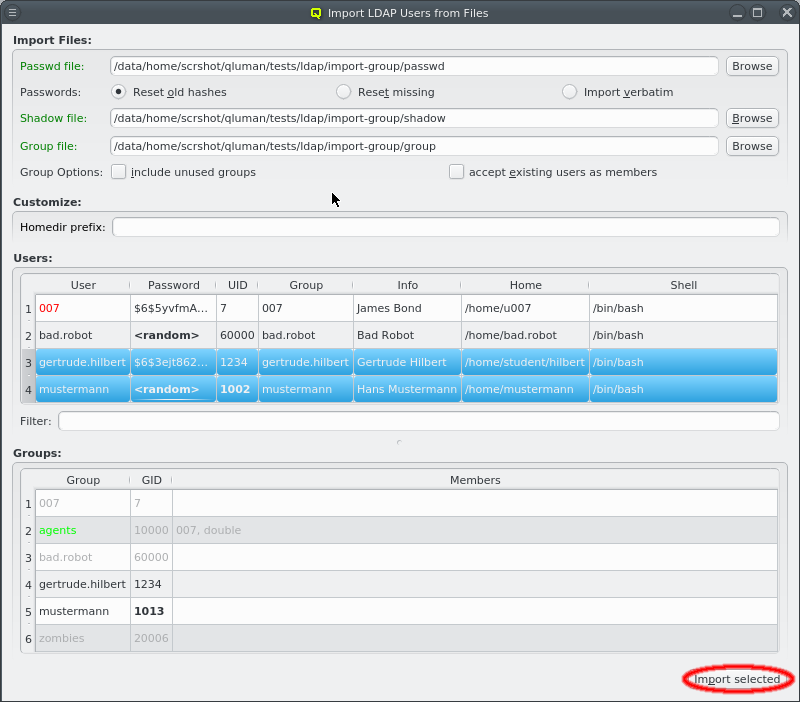Click the Gertrude Hilbert info cell
Viewport: 800px width, 702px height.
(407, 362)
